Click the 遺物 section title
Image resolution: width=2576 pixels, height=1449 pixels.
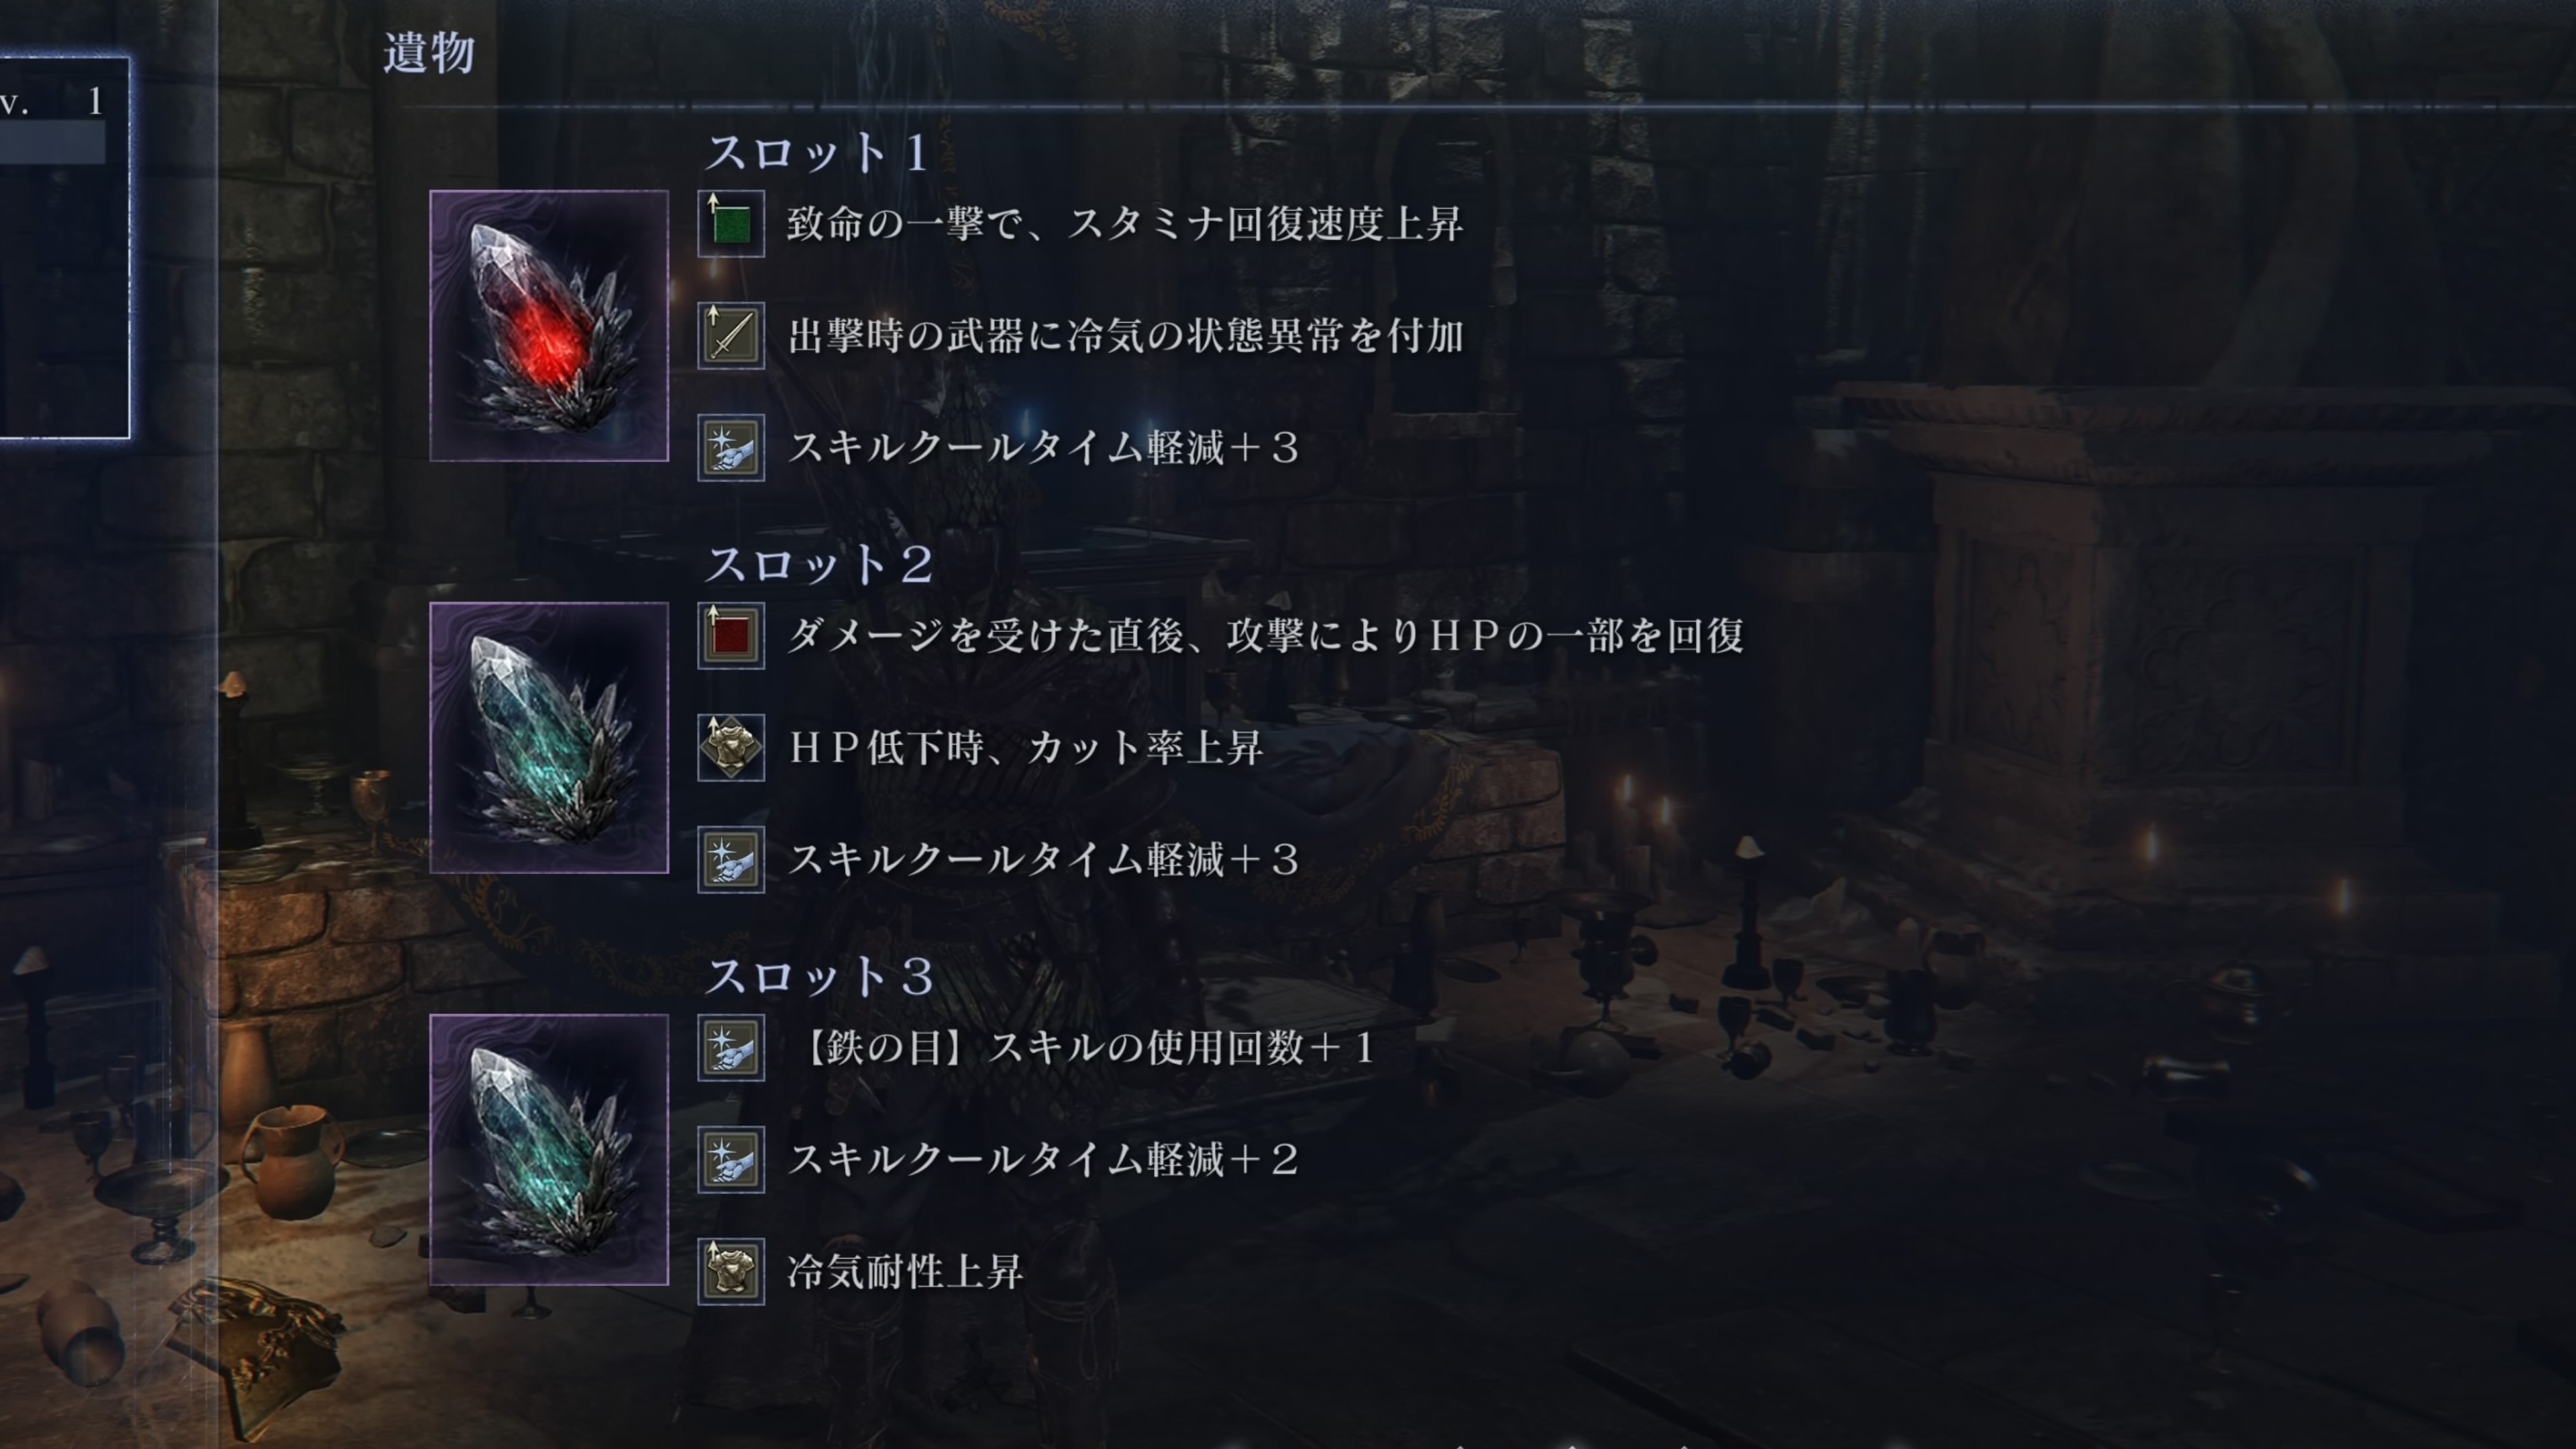click(429, 53)
